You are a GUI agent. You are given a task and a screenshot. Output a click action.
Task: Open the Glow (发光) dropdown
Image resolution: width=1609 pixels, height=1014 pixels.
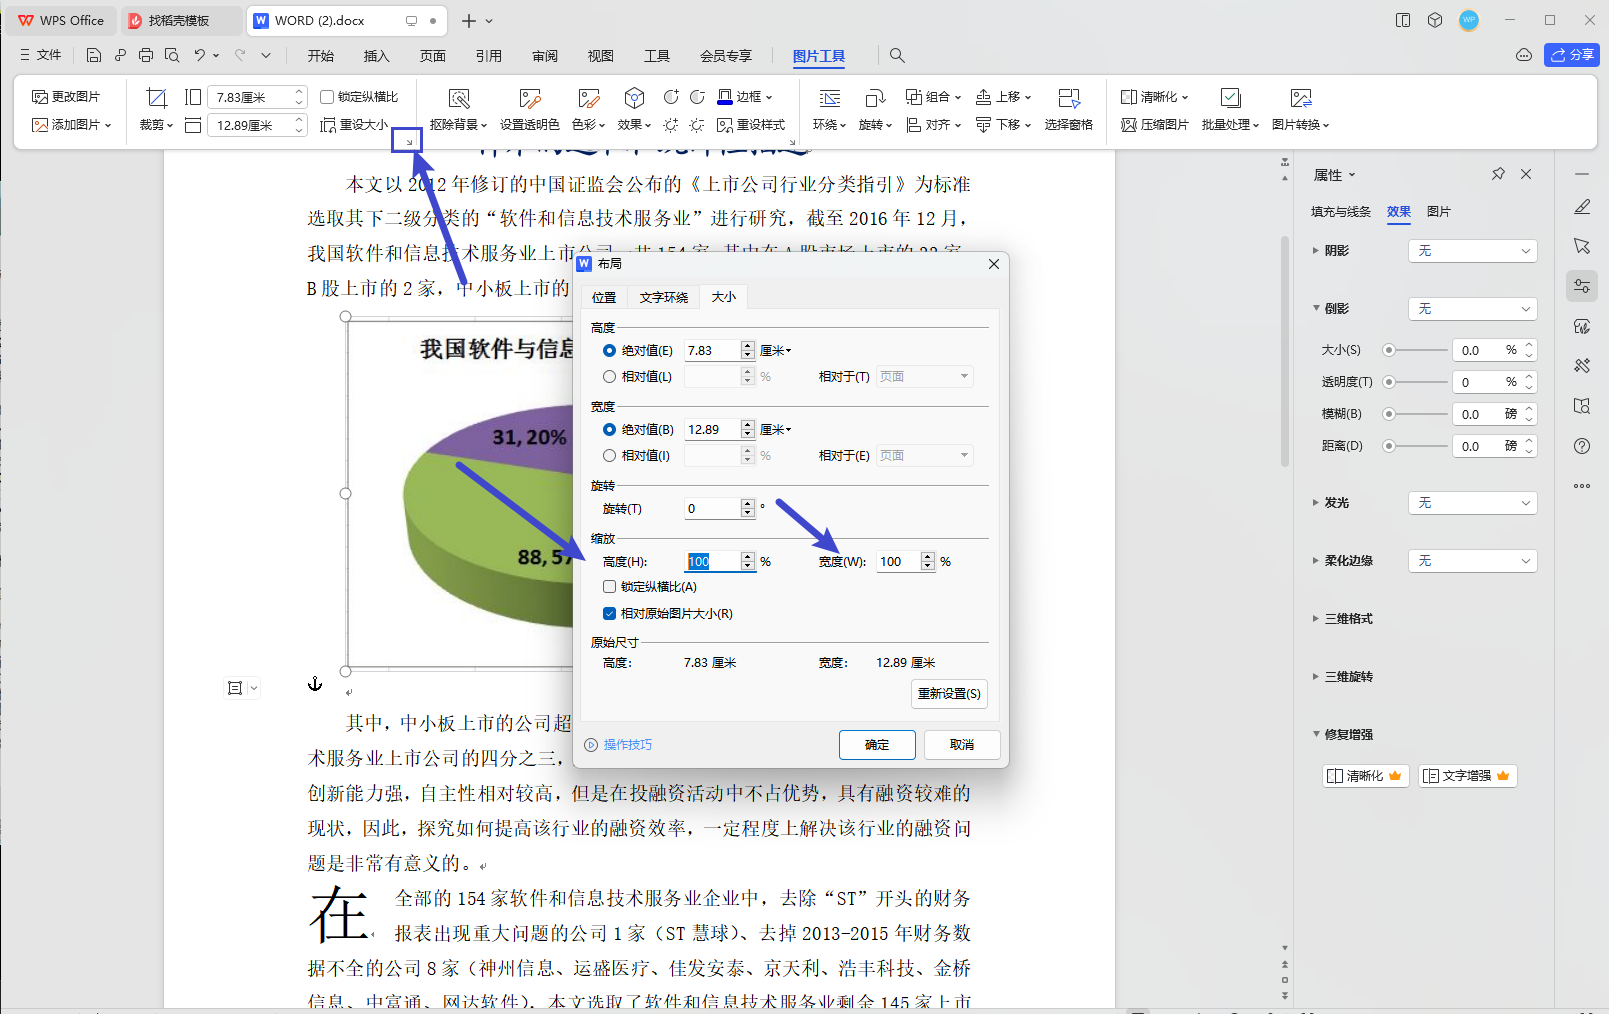1472,503
